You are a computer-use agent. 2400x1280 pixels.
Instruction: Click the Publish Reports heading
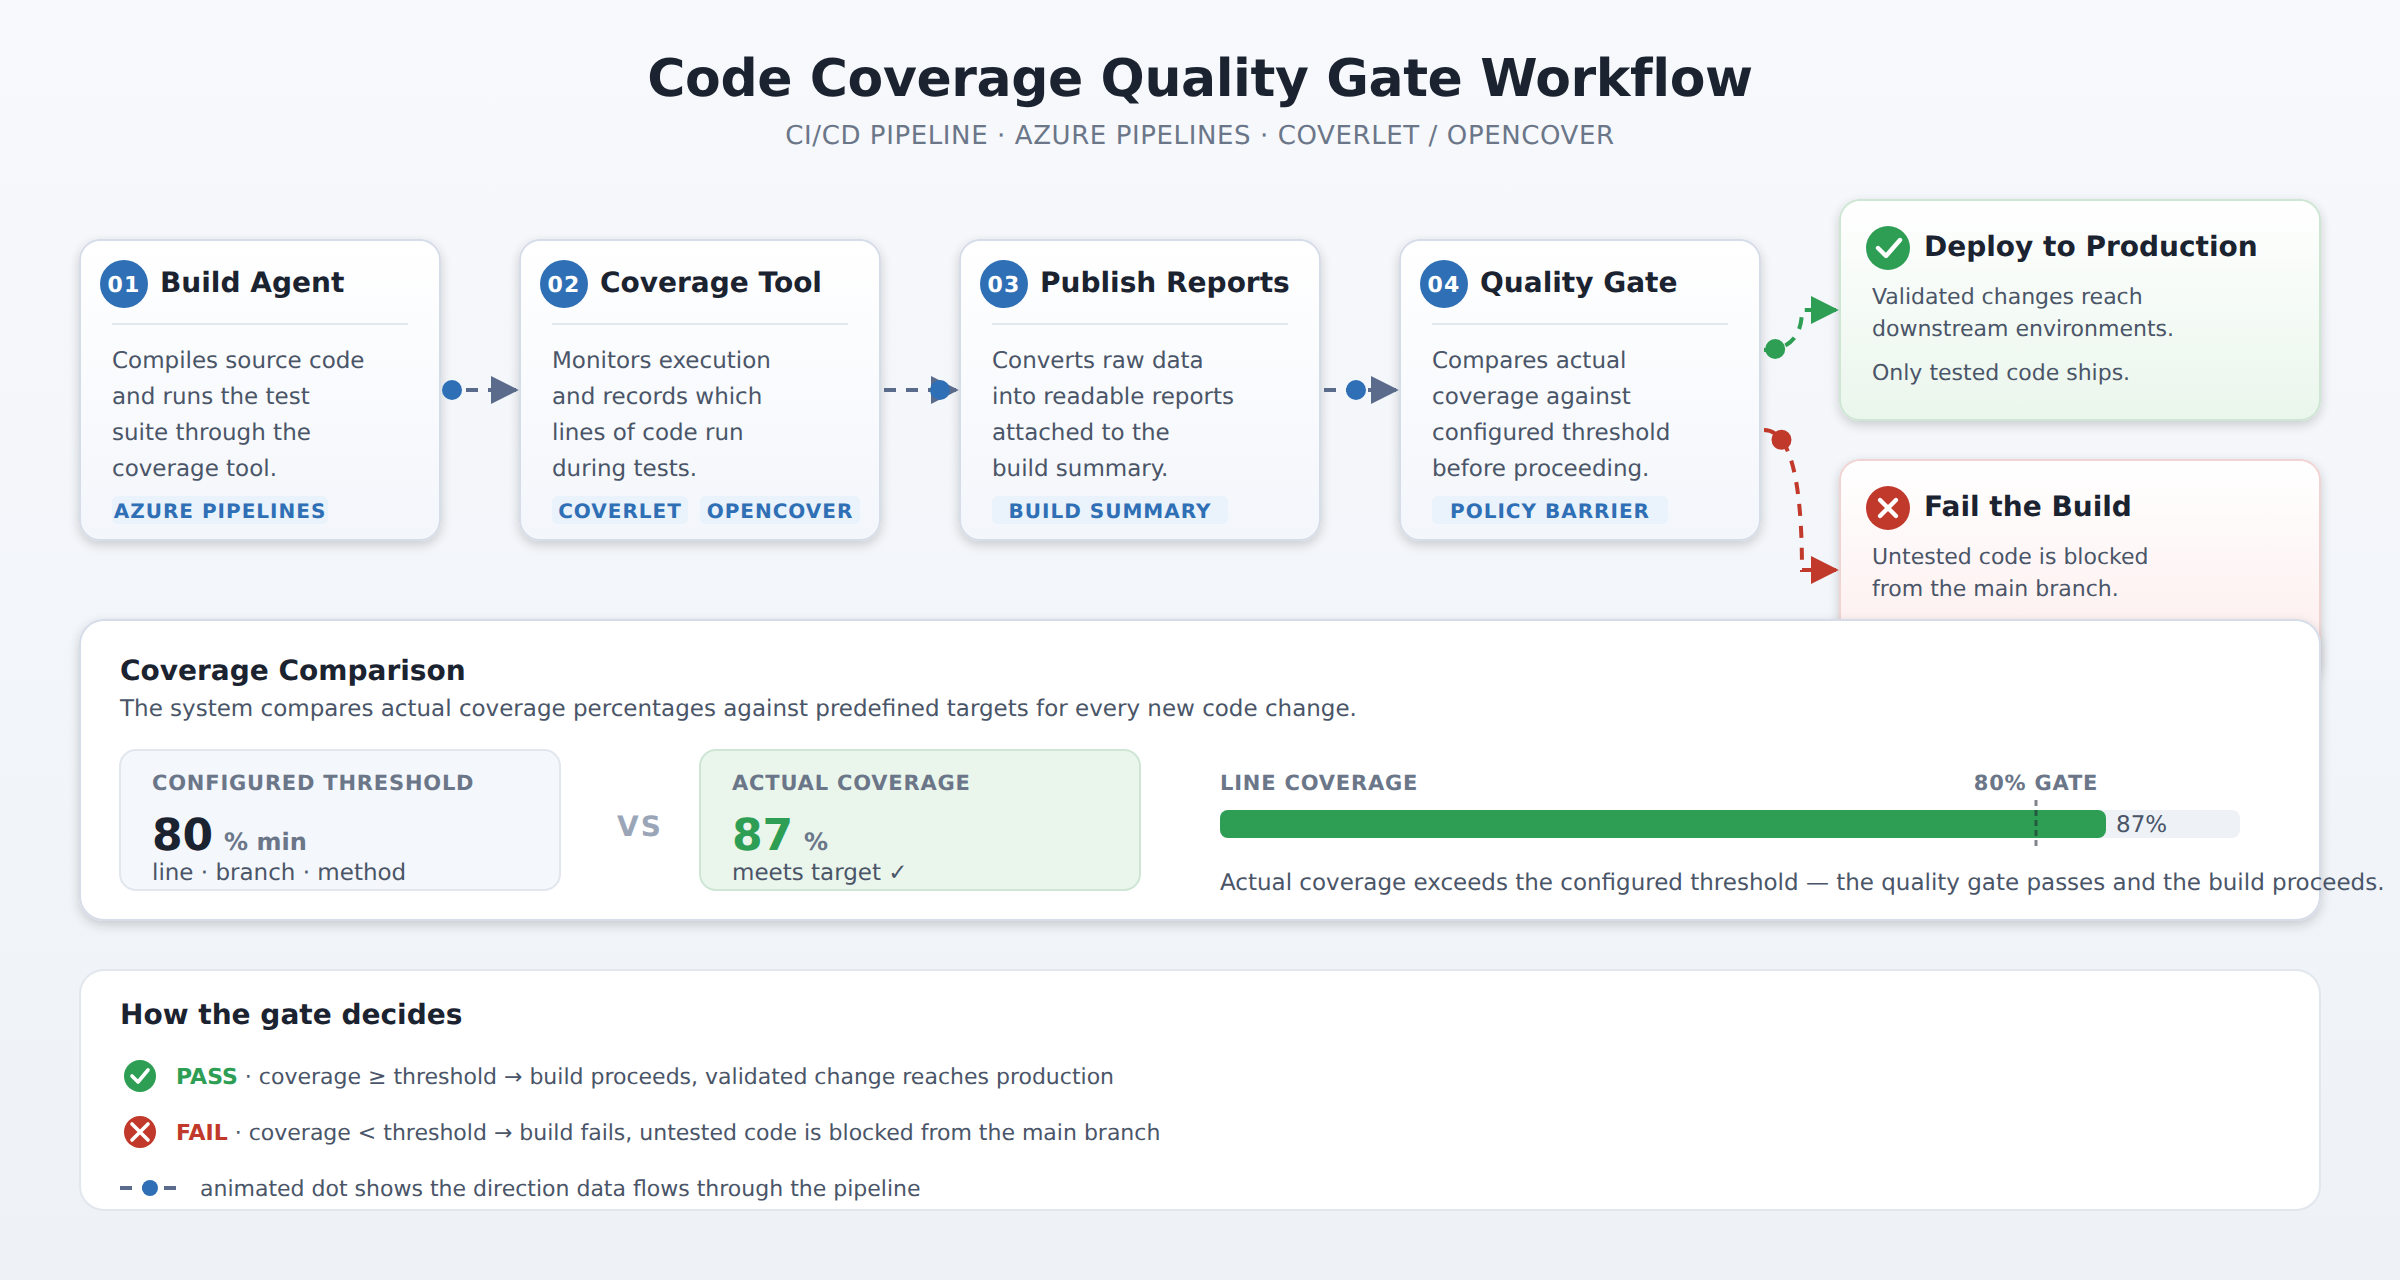tap(1165, 283)
